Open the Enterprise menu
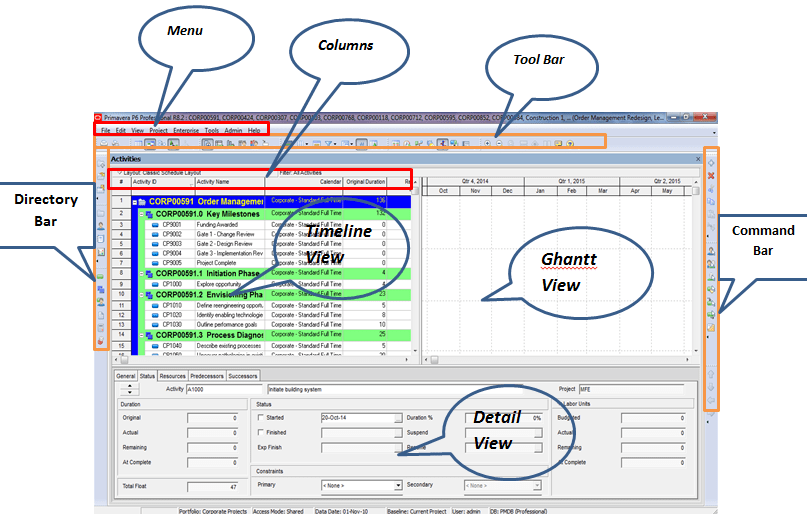This screenshot has width=807, height=514. point(186,131)
